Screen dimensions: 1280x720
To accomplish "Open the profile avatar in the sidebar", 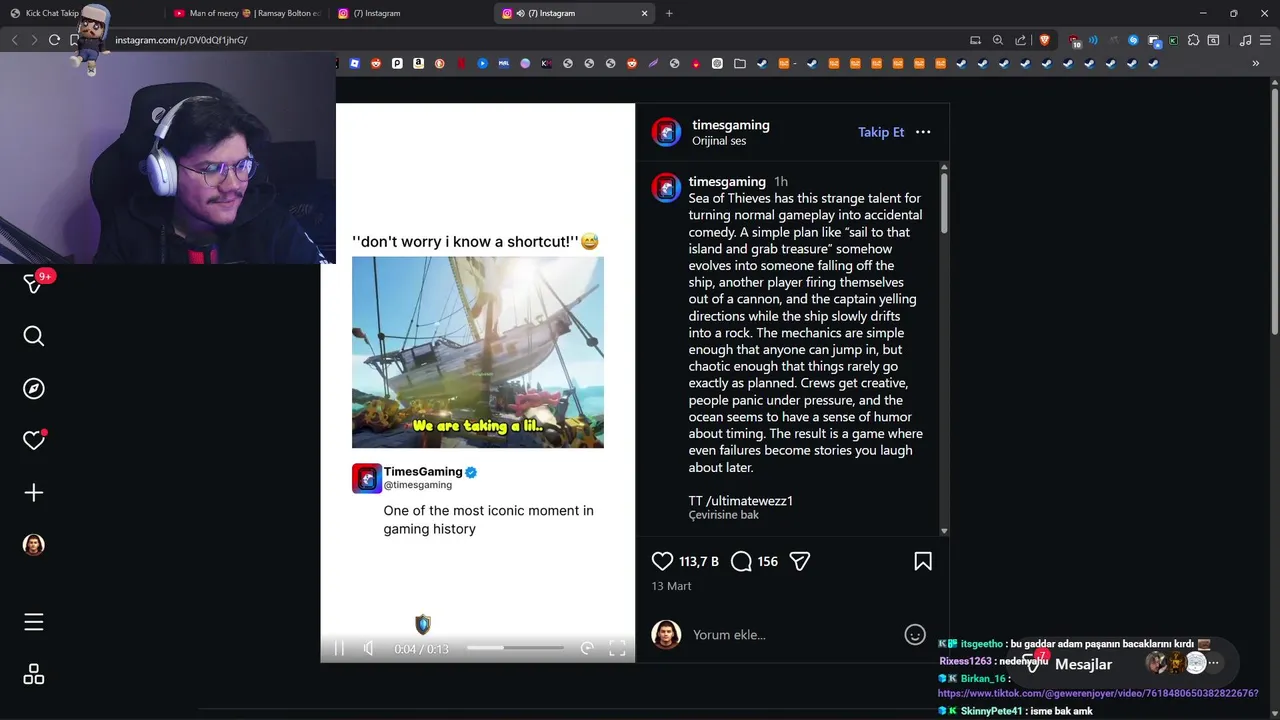I will (x=34, y=544).
